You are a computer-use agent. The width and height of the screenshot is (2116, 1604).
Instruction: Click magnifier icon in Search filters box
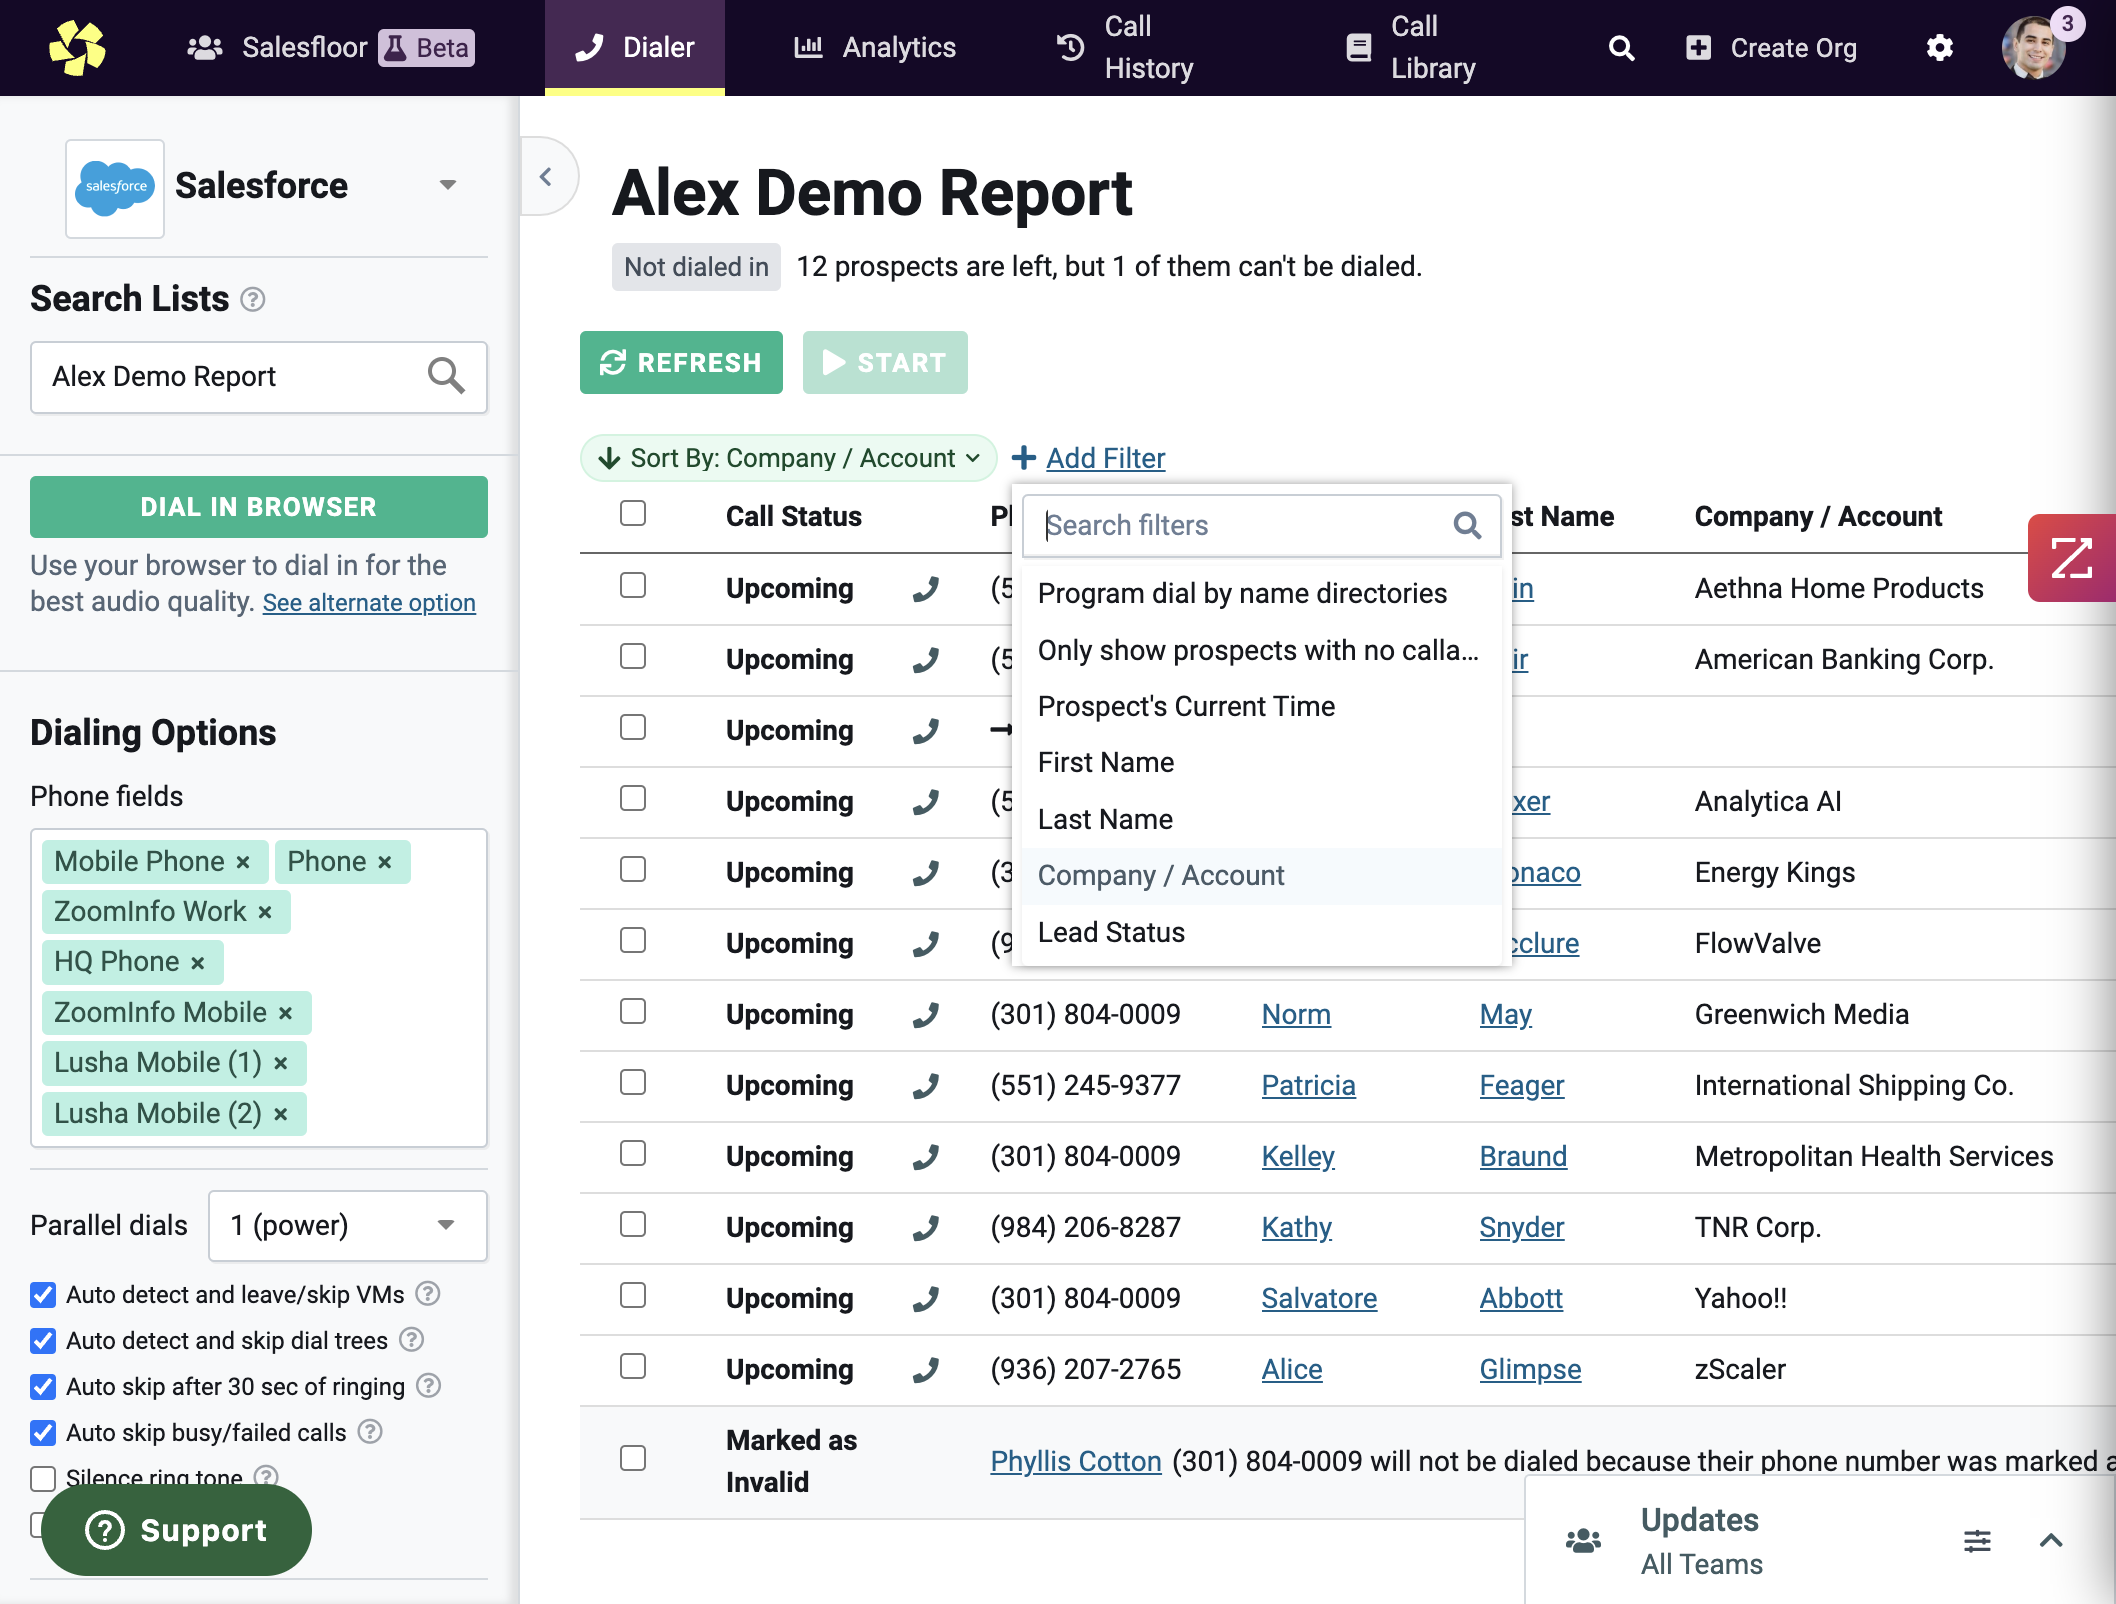pos(1467,525)
